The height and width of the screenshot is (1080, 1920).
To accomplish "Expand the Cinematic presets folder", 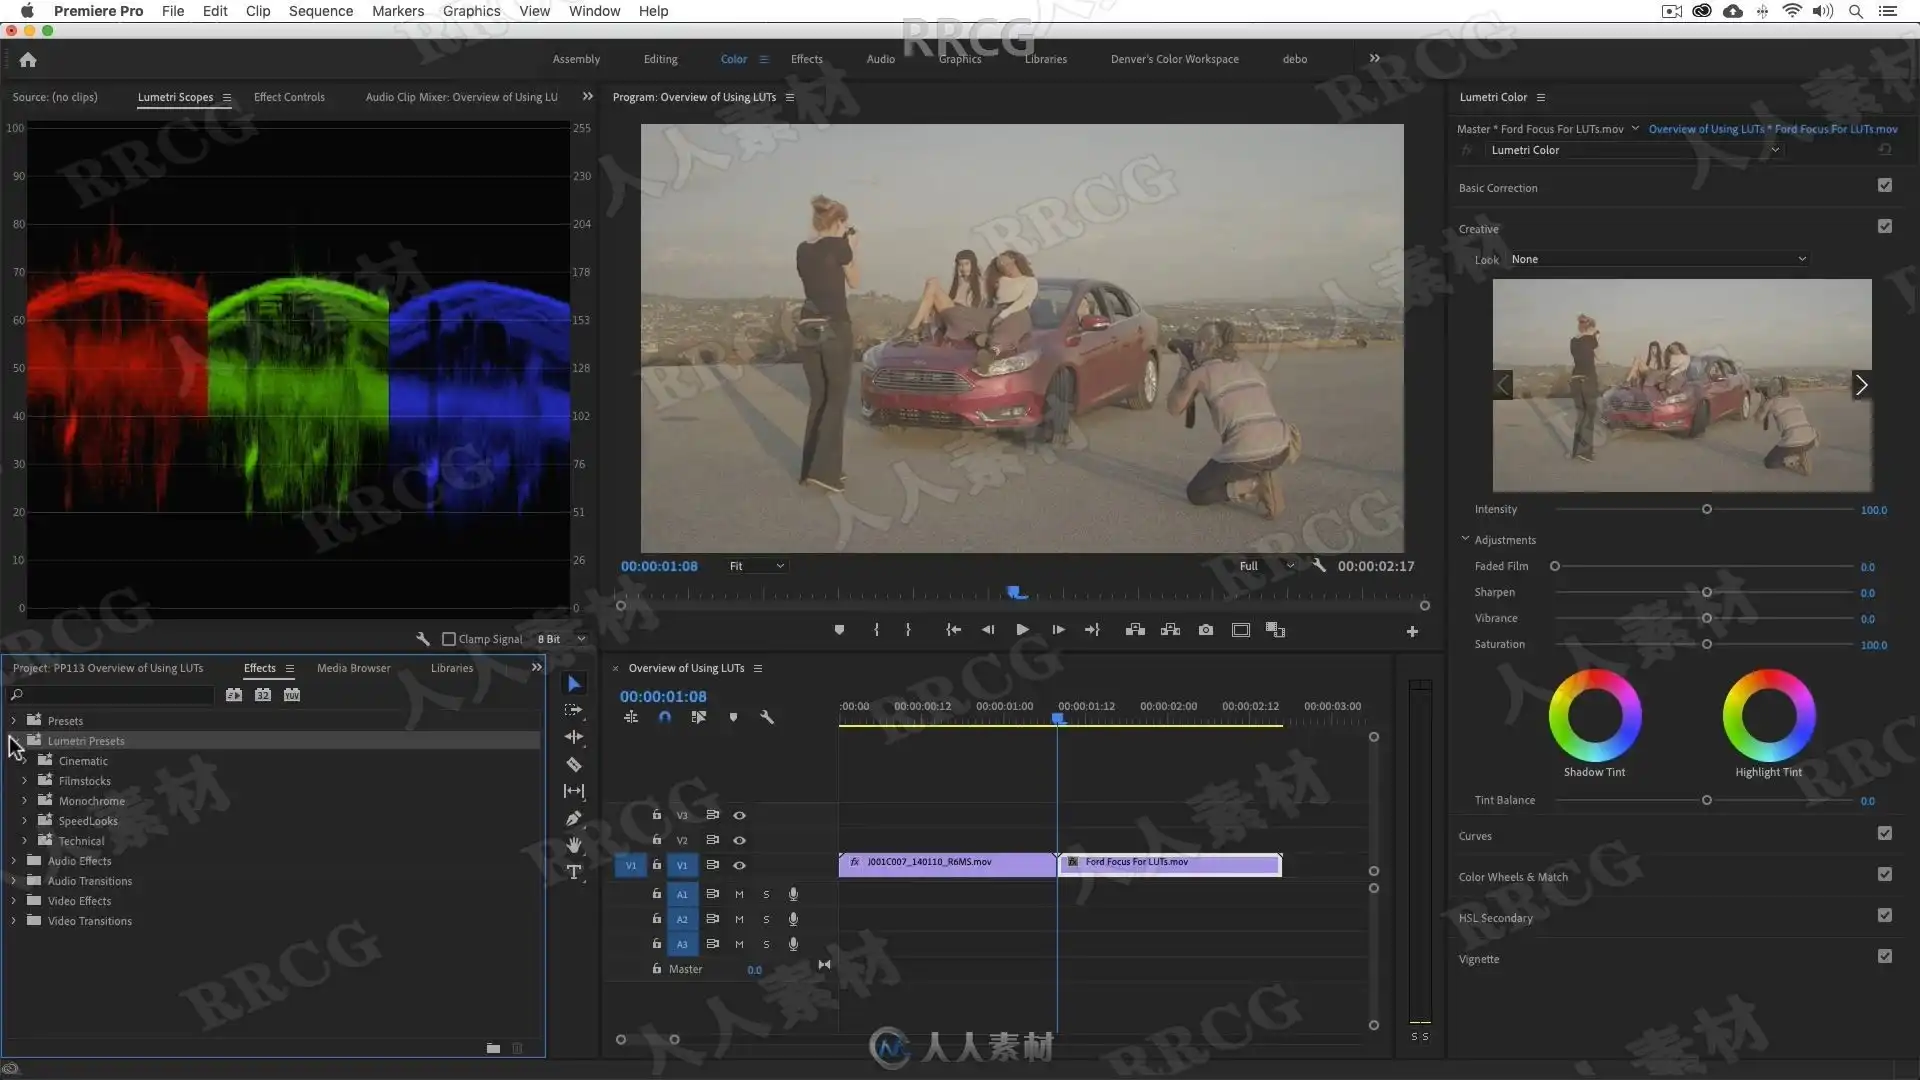I will 25,761.
